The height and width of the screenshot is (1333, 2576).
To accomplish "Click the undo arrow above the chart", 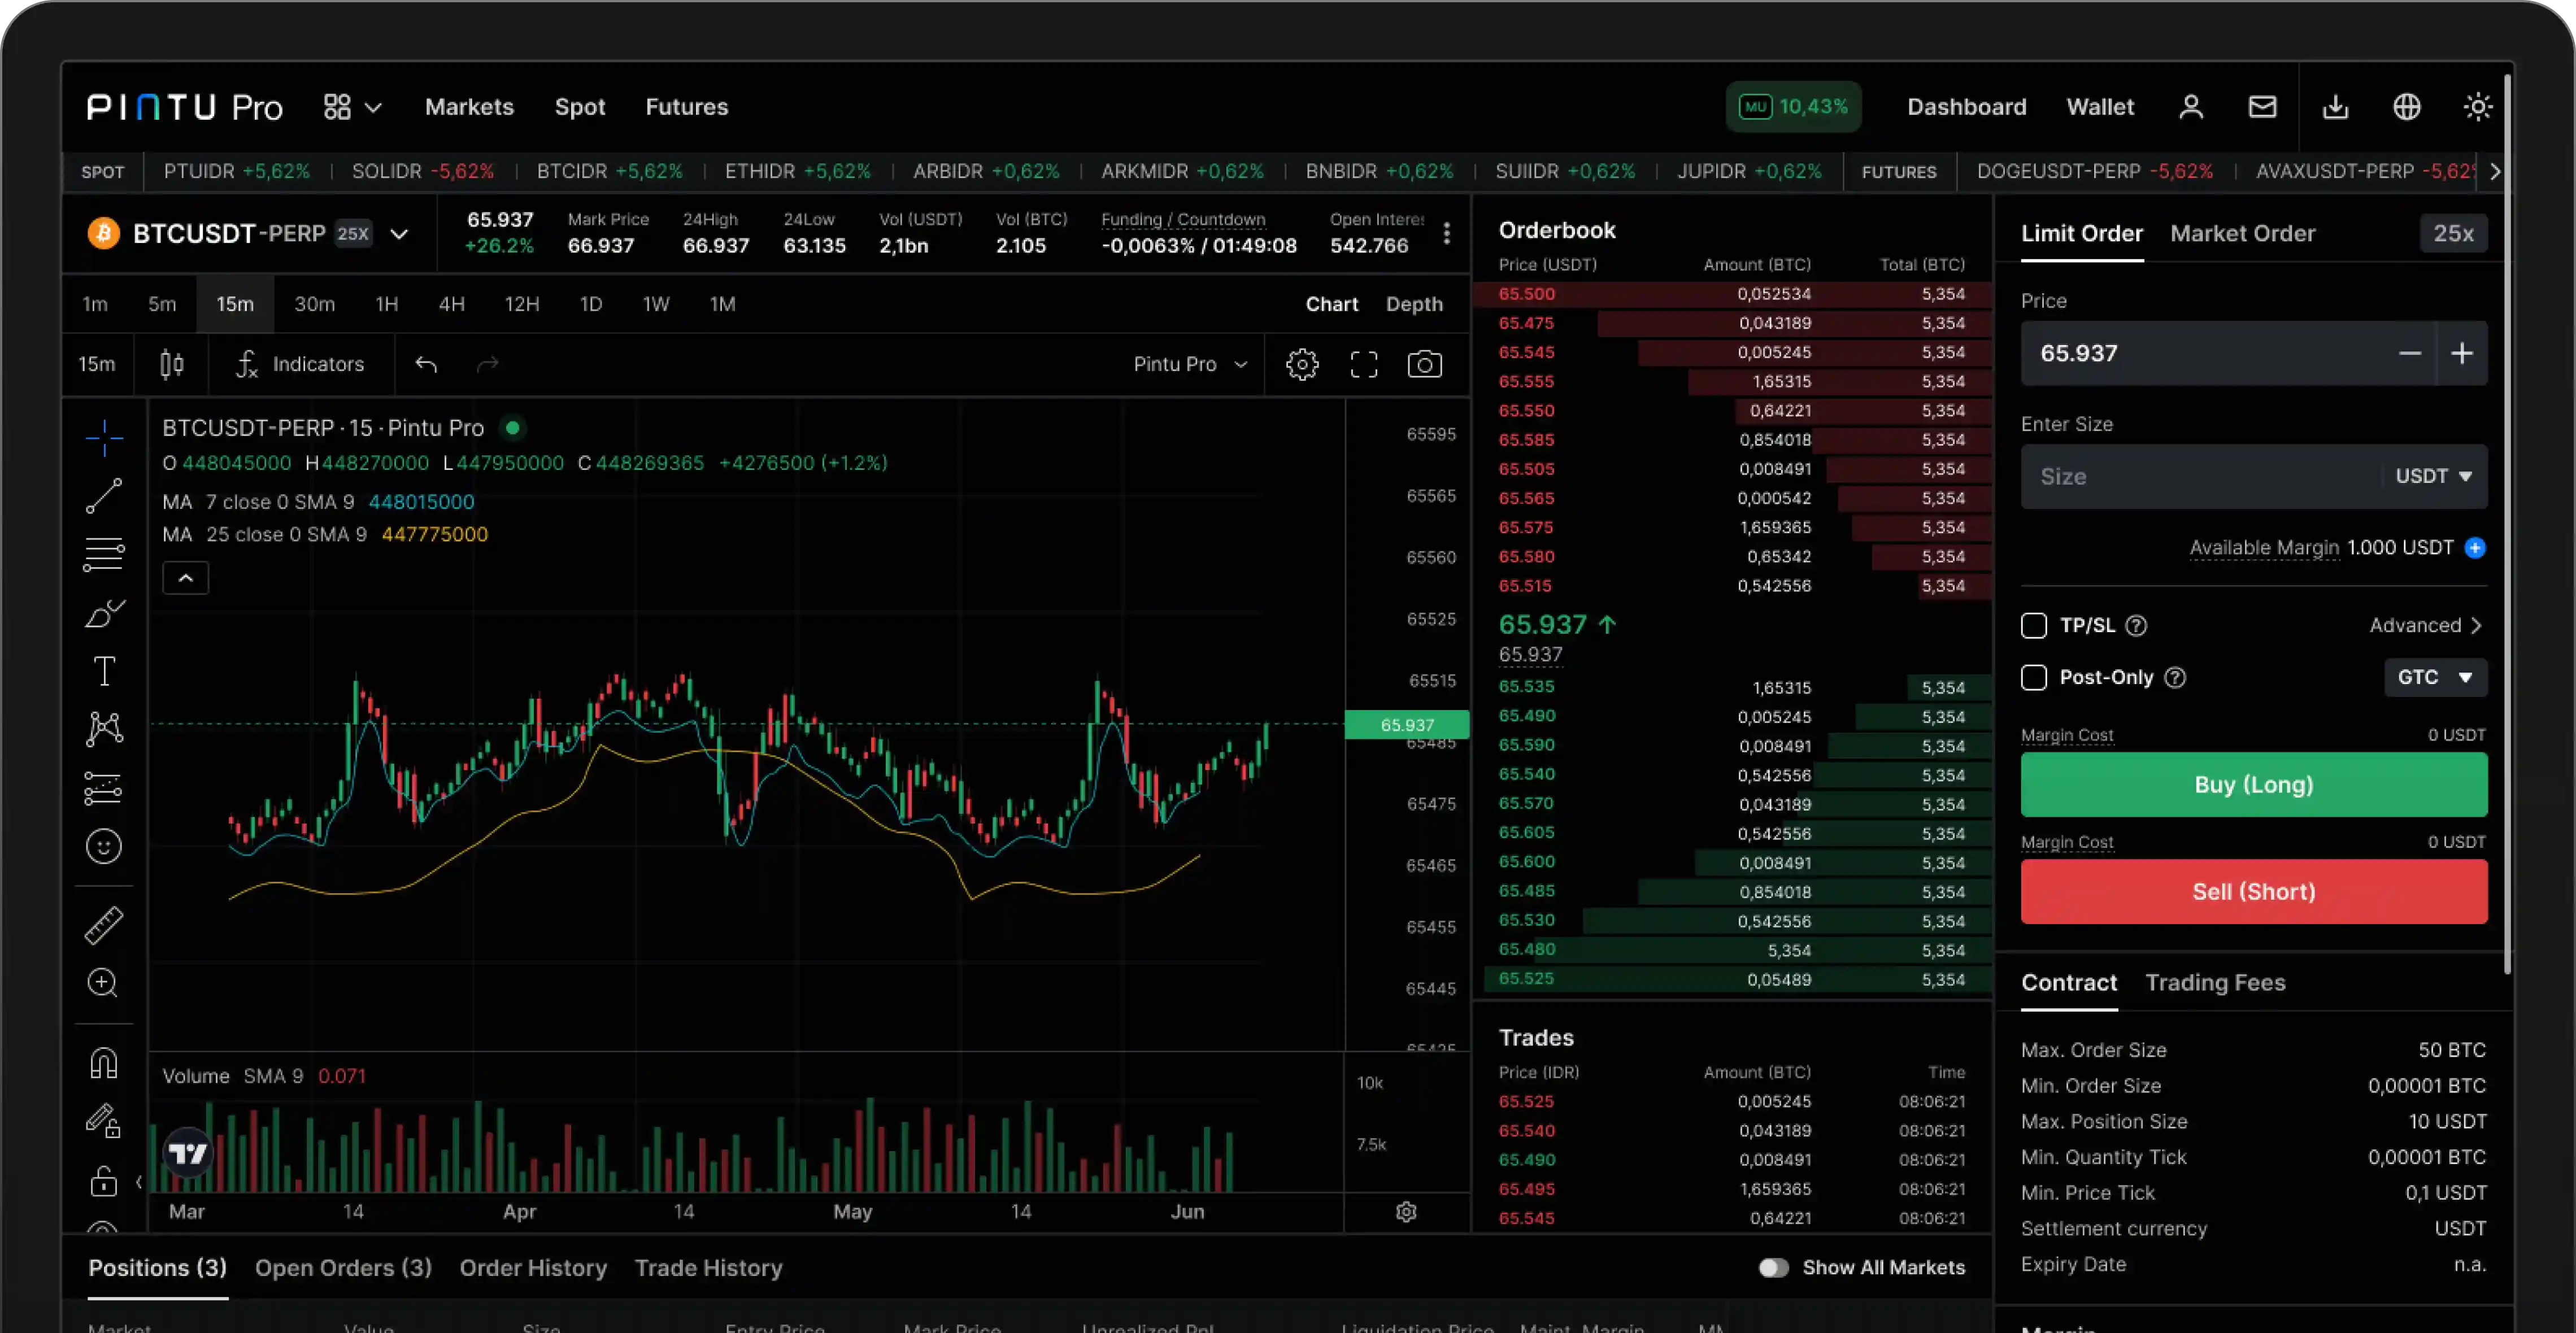I will [426, 364].
